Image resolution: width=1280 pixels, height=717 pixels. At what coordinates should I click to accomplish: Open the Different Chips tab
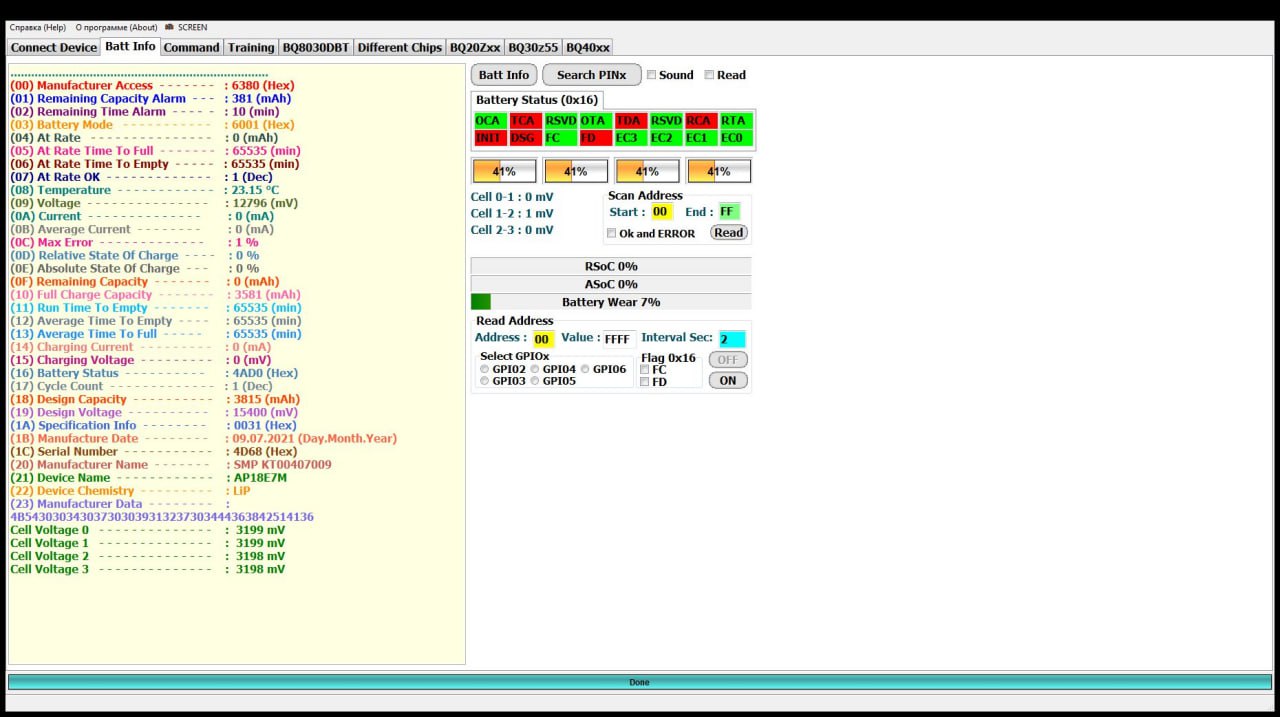pyautogui.click(x=399, y=47)
